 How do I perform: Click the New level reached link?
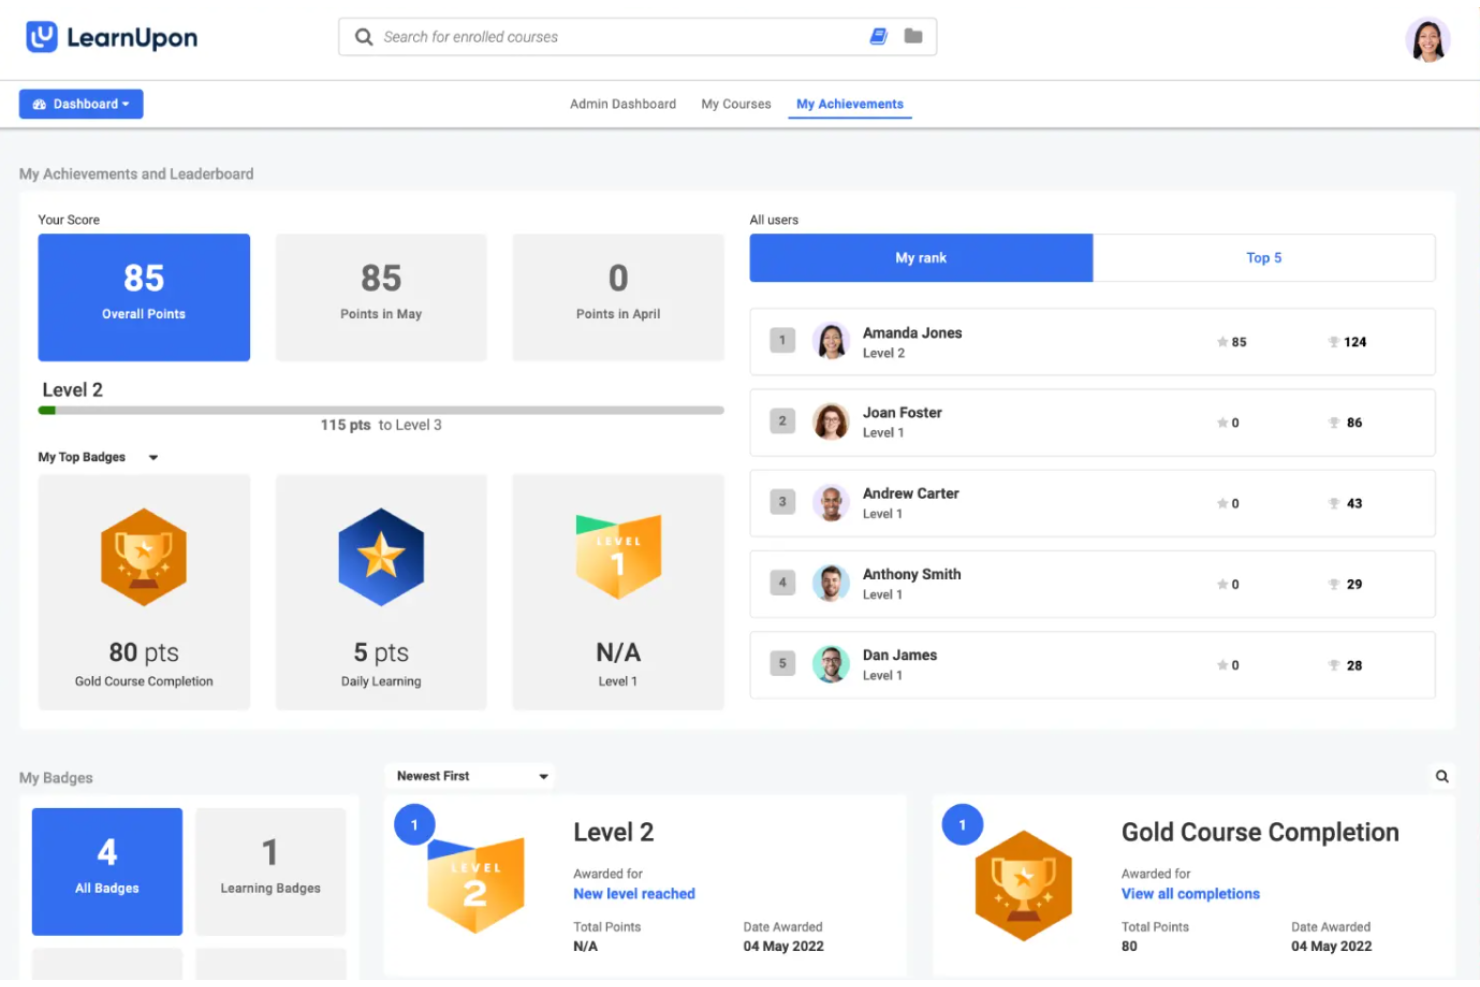tap(634, 893)
